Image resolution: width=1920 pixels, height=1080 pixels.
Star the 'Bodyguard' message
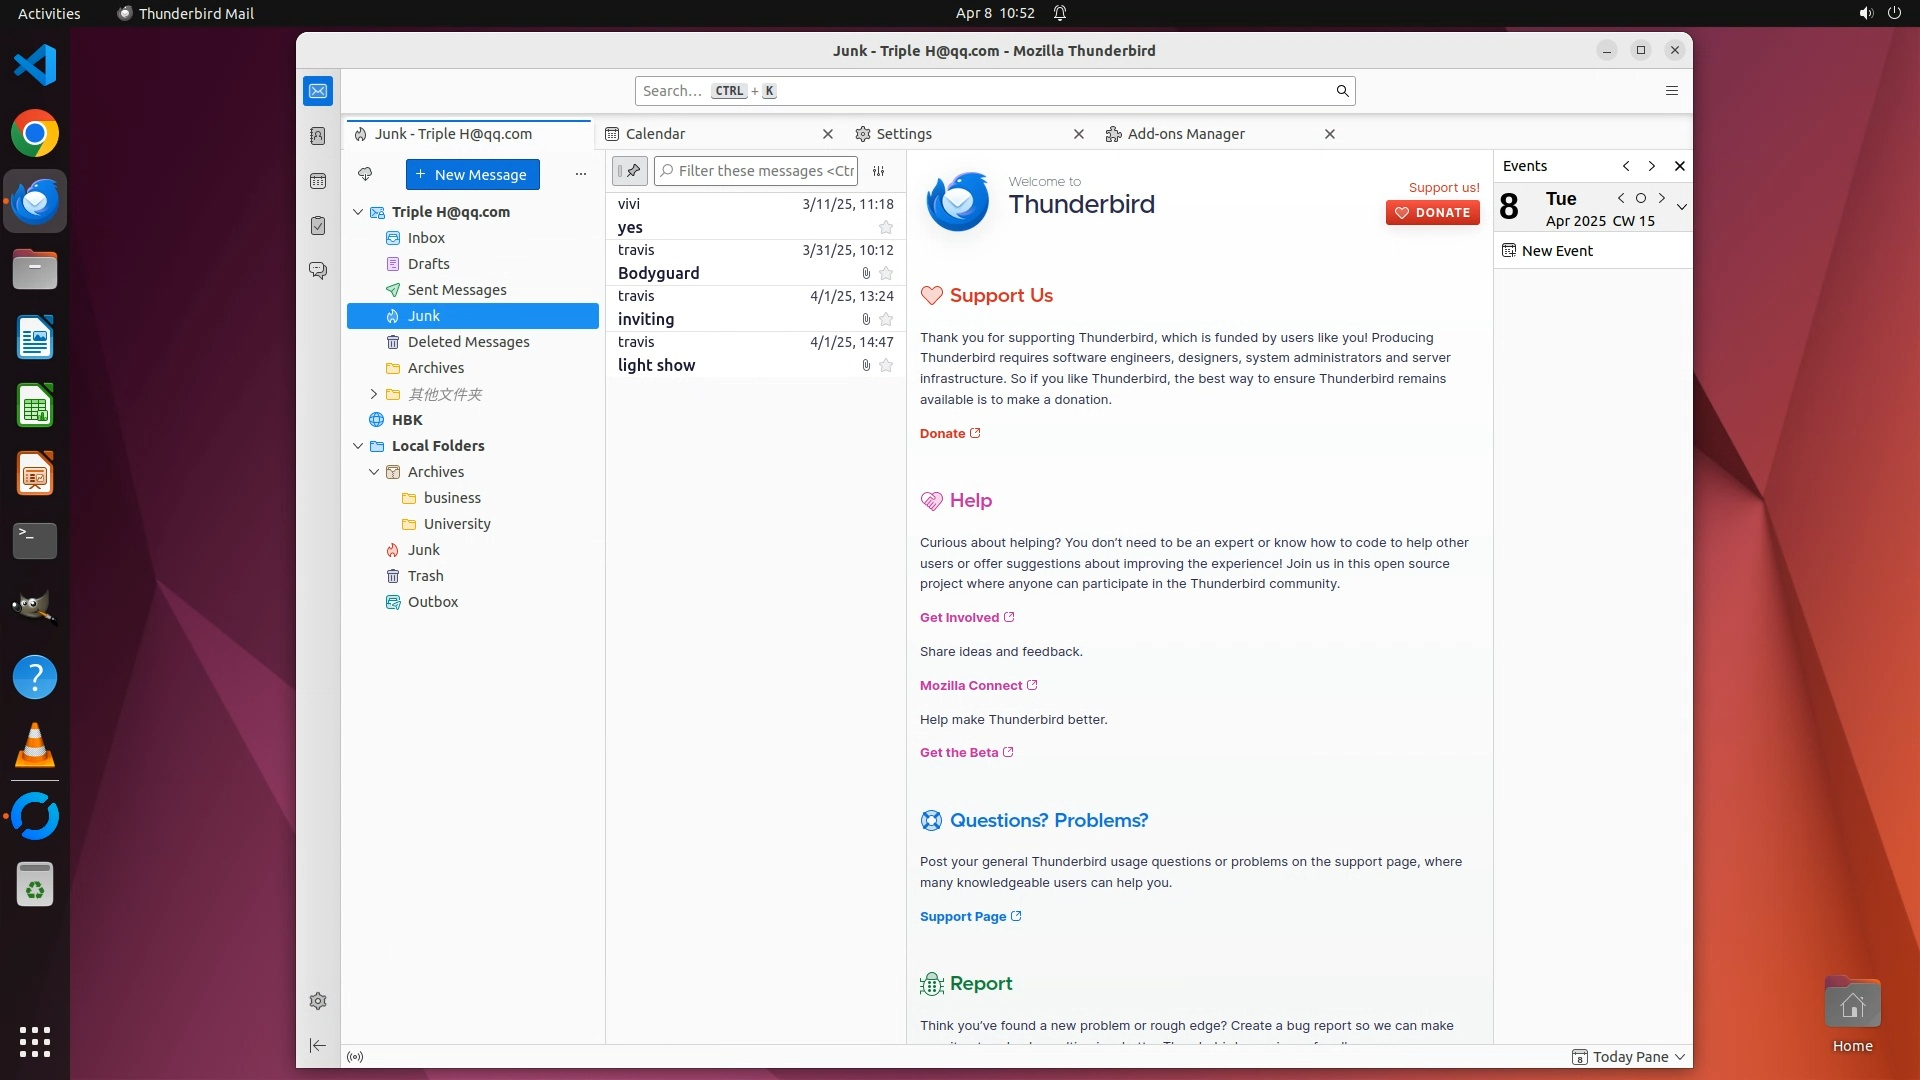coord(886,273)
